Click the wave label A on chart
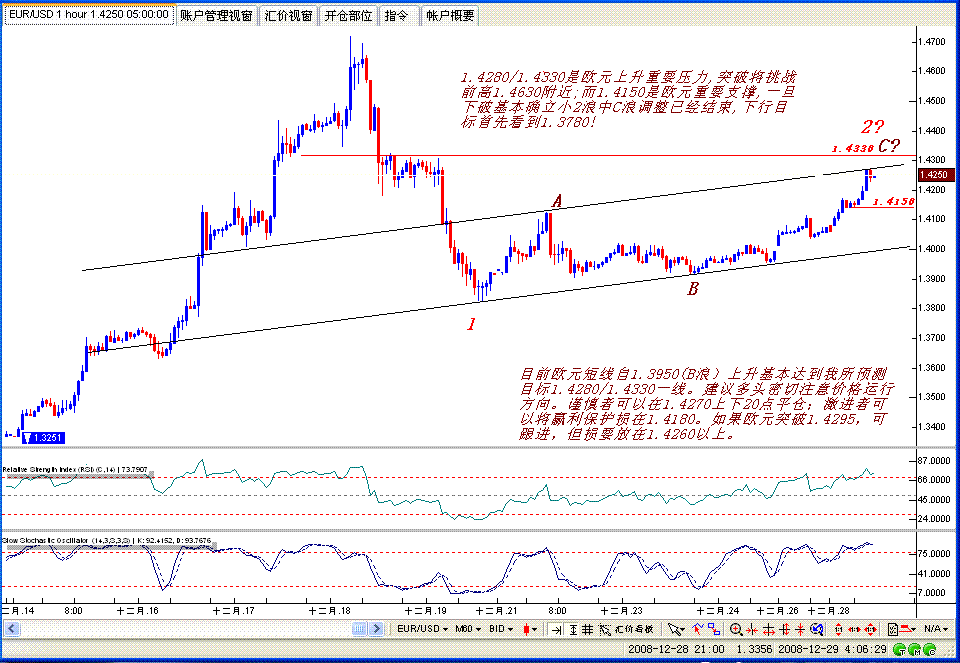The width and height of the screenshot is (960, 663). click(557, 201)
